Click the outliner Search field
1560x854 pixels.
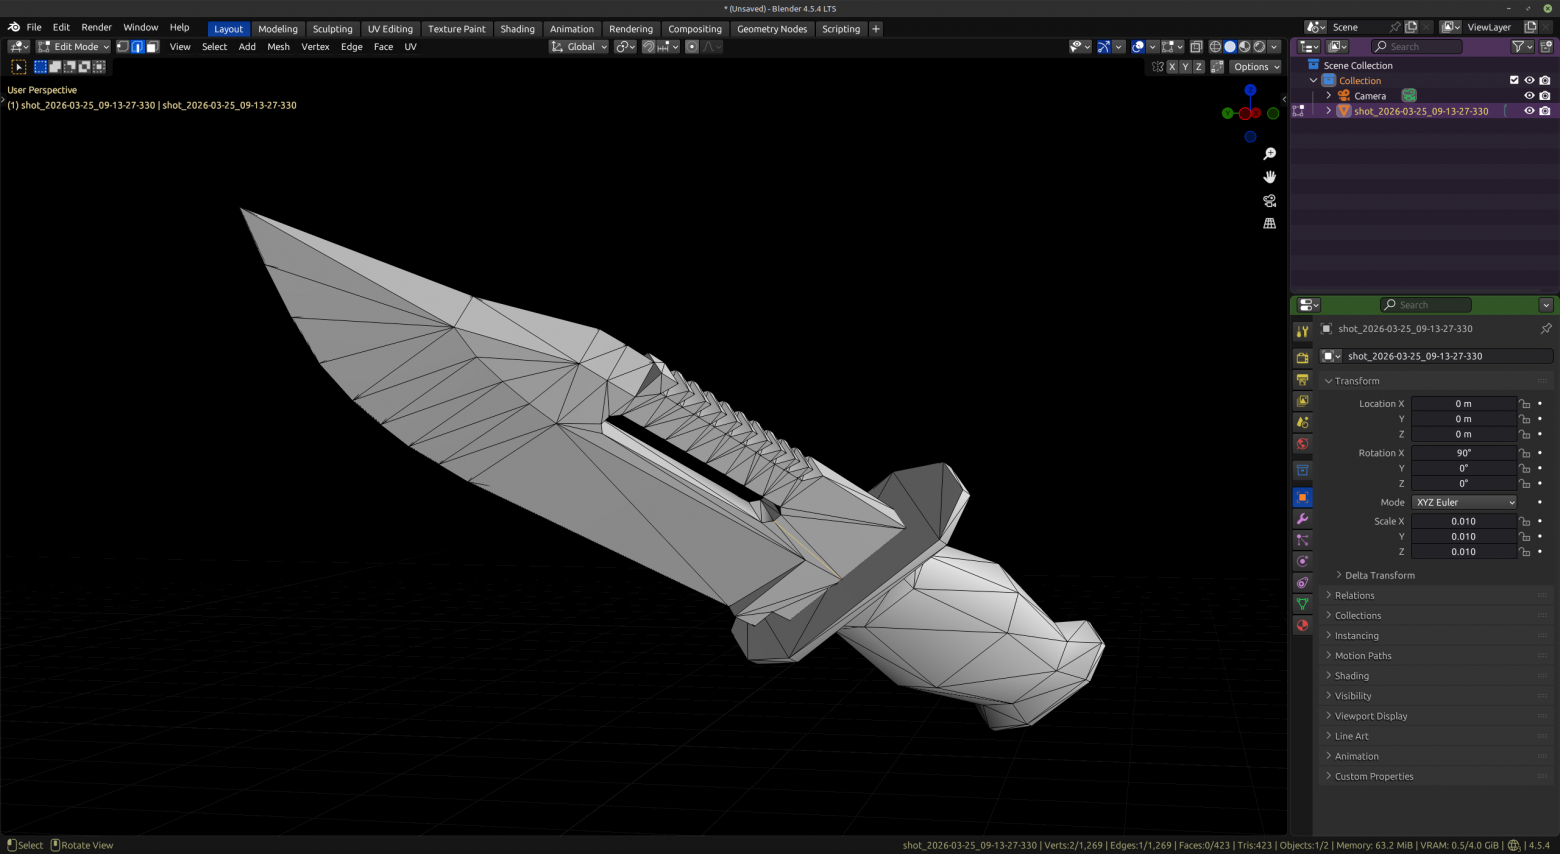(1416, 47)
